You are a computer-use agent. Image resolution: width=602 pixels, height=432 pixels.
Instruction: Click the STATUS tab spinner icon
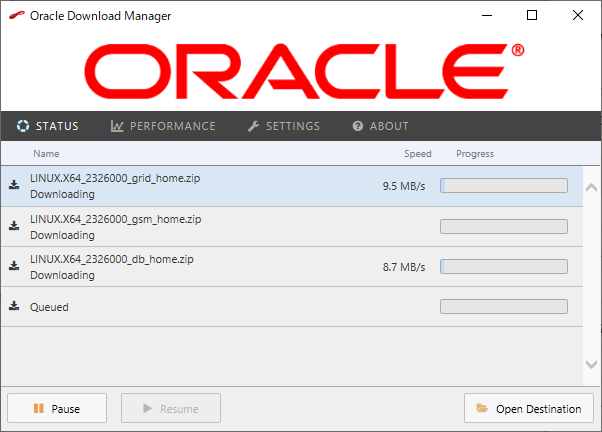[23, 126]
